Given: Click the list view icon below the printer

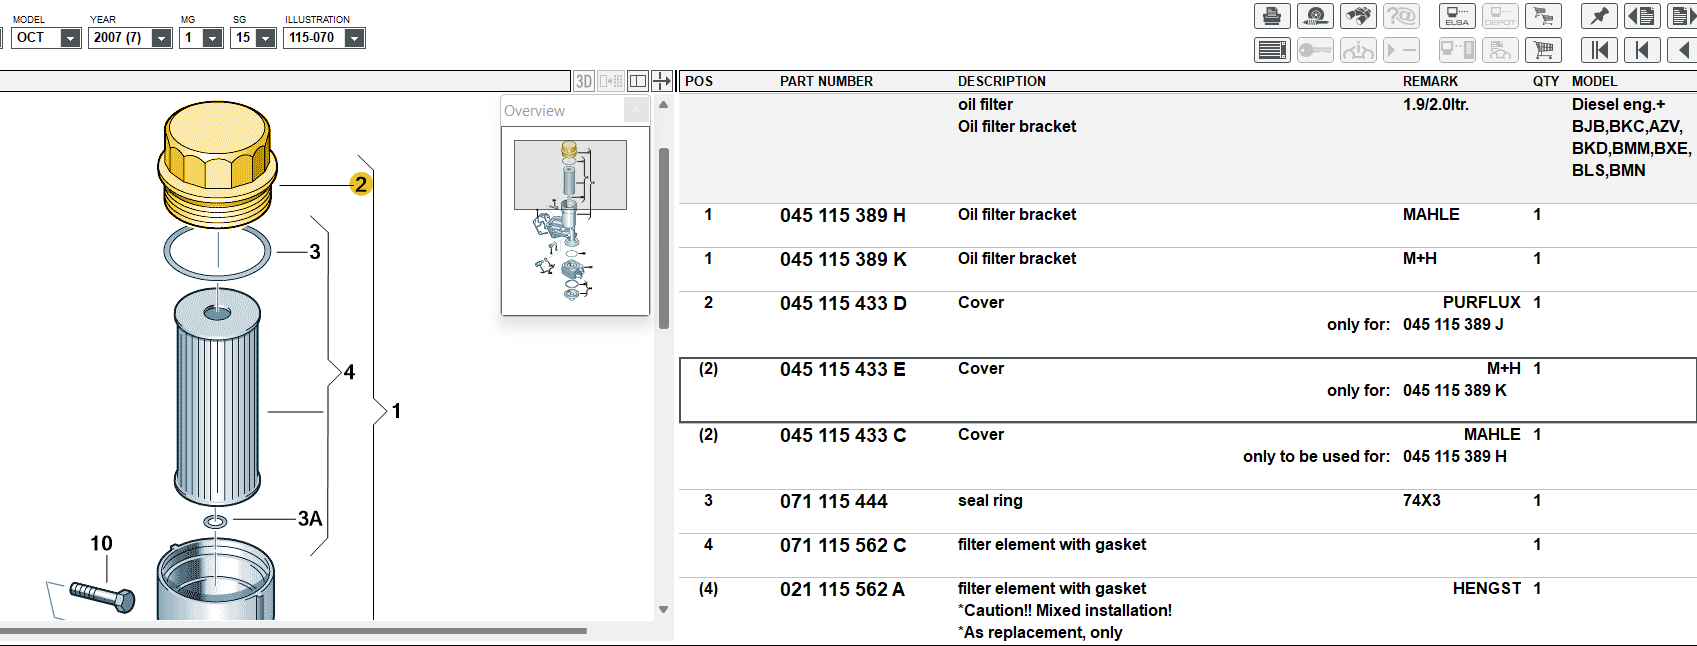Looking at the screenshot, I should [1272, 50].
